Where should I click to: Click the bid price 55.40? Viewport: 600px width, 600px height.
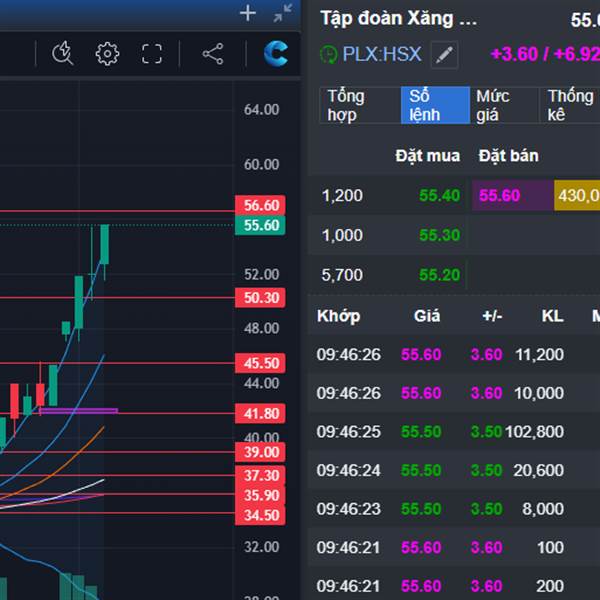(439, 195)
